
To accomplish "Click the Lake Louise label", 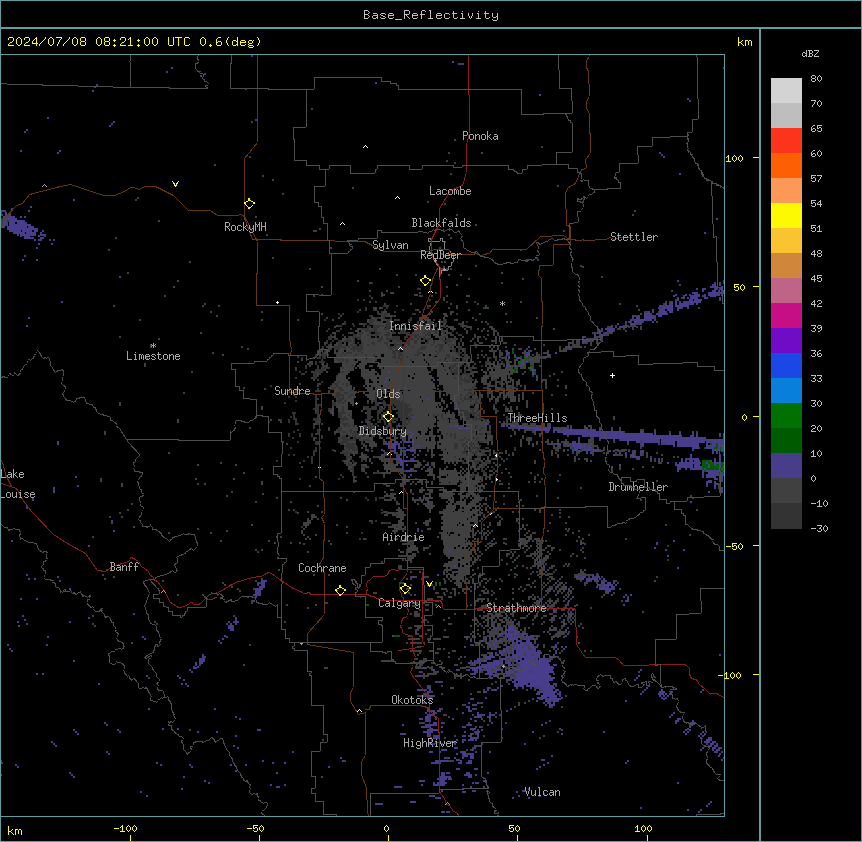I will [x=18, y=484].
